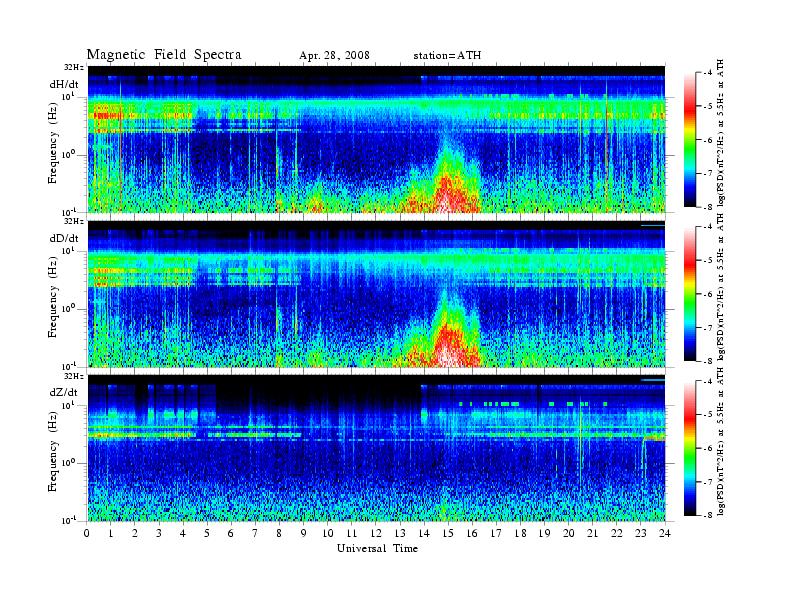Image resolution: width=792 pixels, height=612 pixels.
Task: Click the hour 13 tick label on time axis
Action: (400, 533)
